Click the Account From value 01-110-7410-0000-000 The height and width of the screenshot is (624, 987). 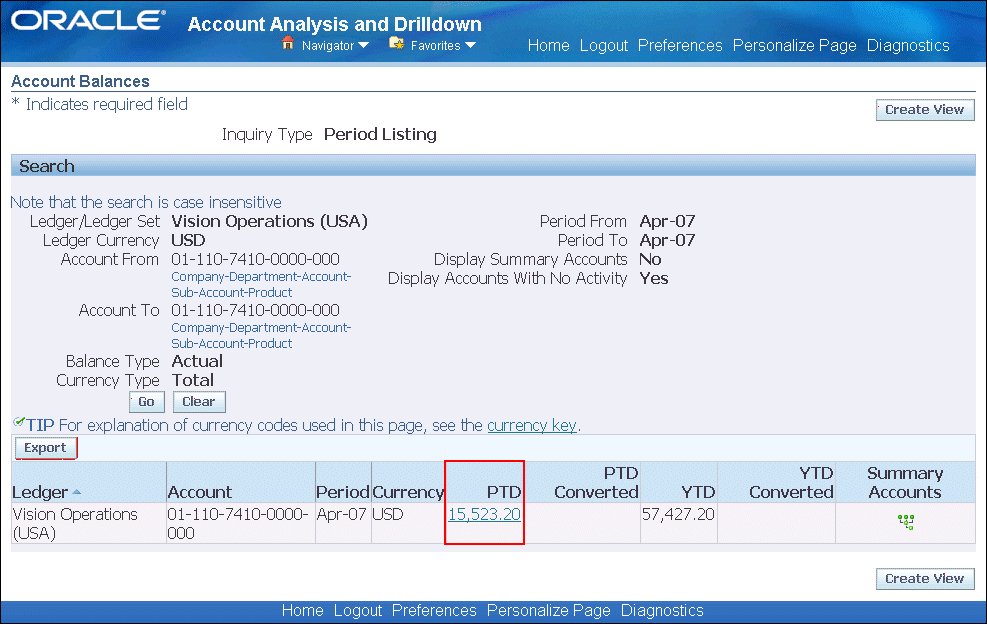[x=255, y=259]
